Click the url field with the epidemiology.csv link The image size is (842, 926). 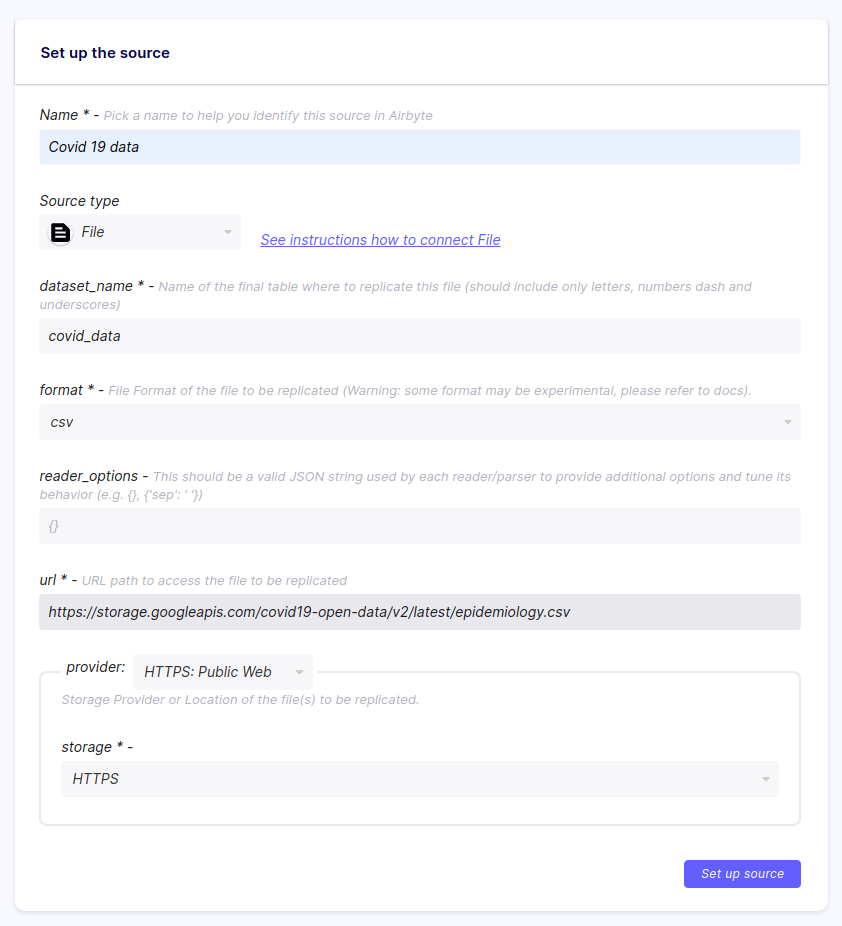[x=420, y=611]
